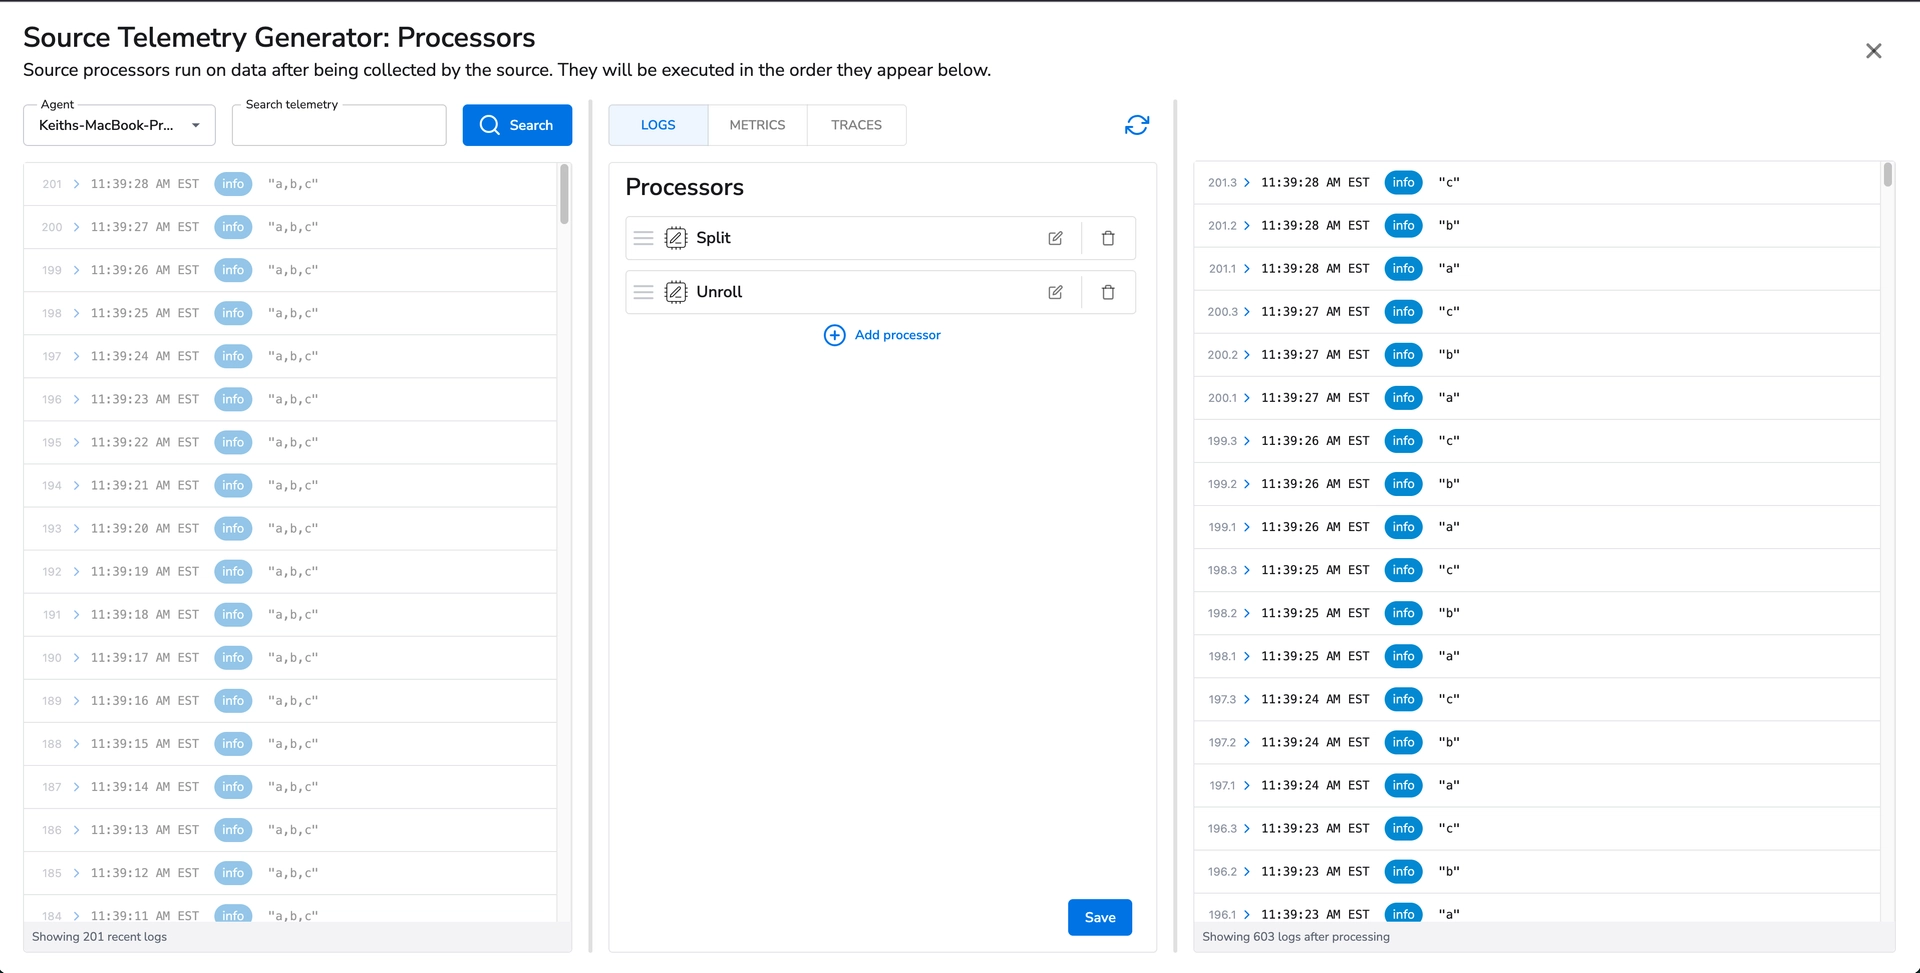
Task: Delete the Unroll processor via trash icon
Action: pos(1108,292)
